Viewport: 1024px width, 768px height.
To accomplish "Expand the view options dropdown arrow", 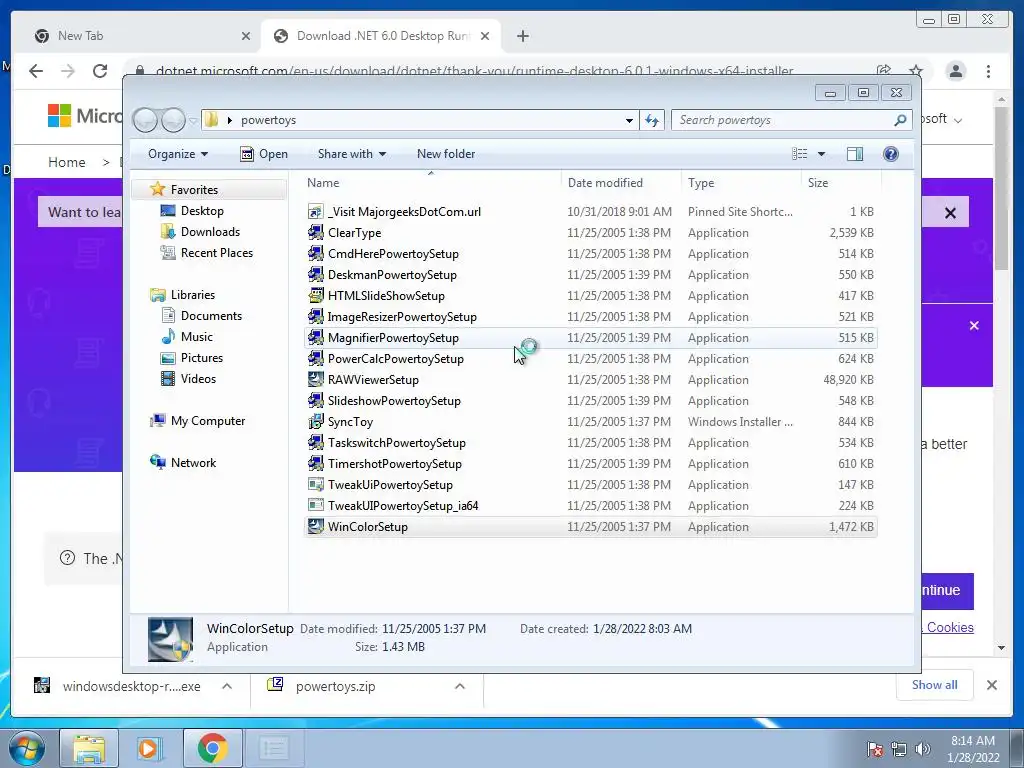I will pyautogui.click(x=822, y=153).
